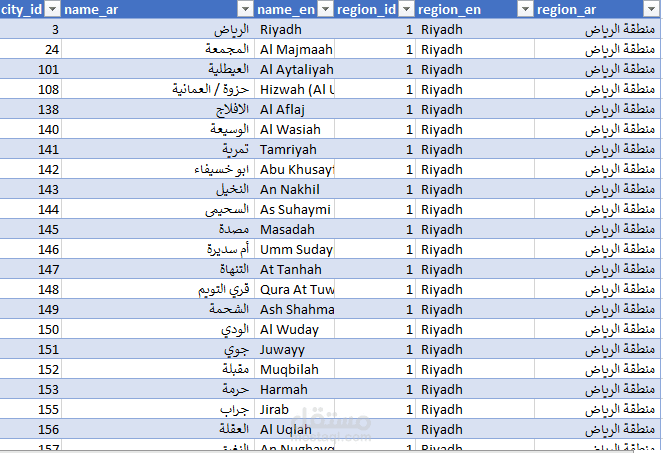Select the 'Tamriyah' name_en cell
This screenshot has width=663, height=453.
point(294,149)
